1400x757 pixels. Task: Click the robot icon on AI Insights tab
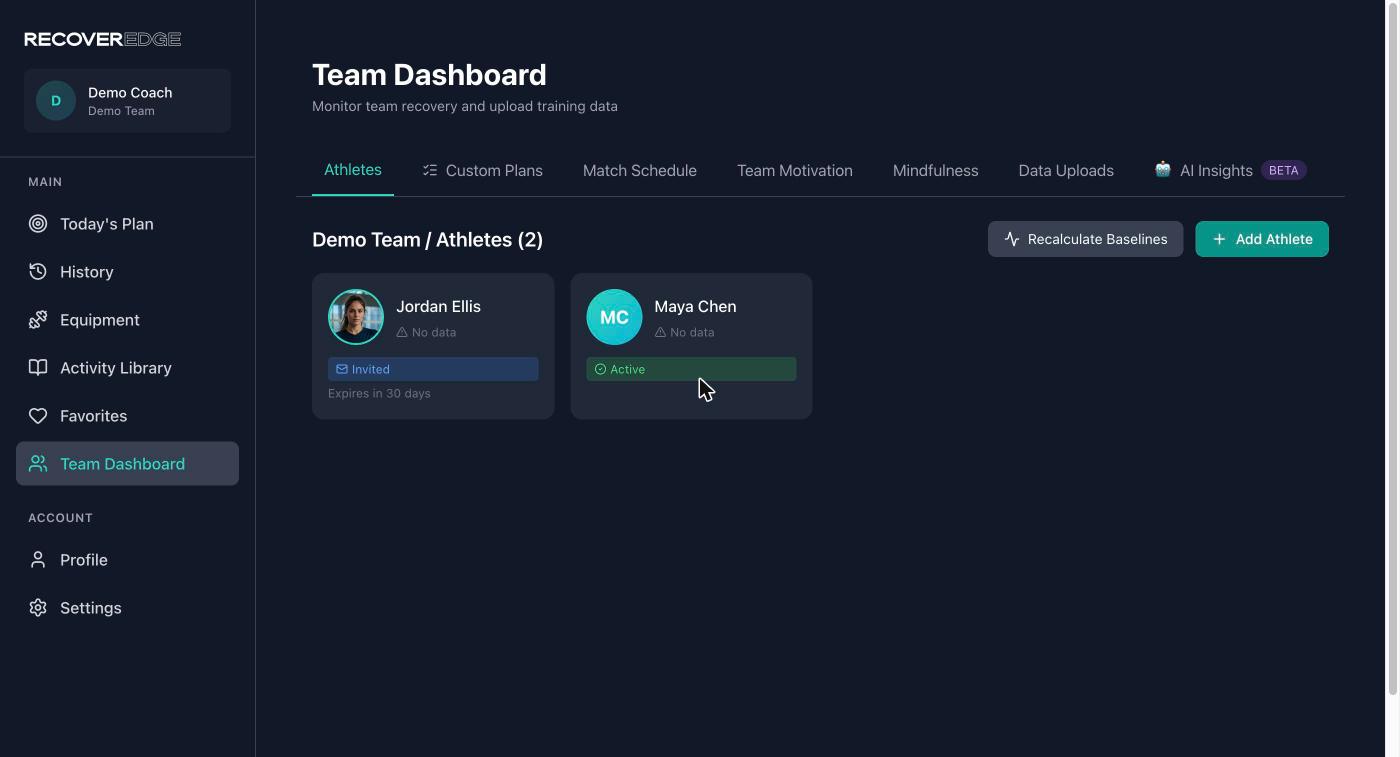pos(1162,169)
